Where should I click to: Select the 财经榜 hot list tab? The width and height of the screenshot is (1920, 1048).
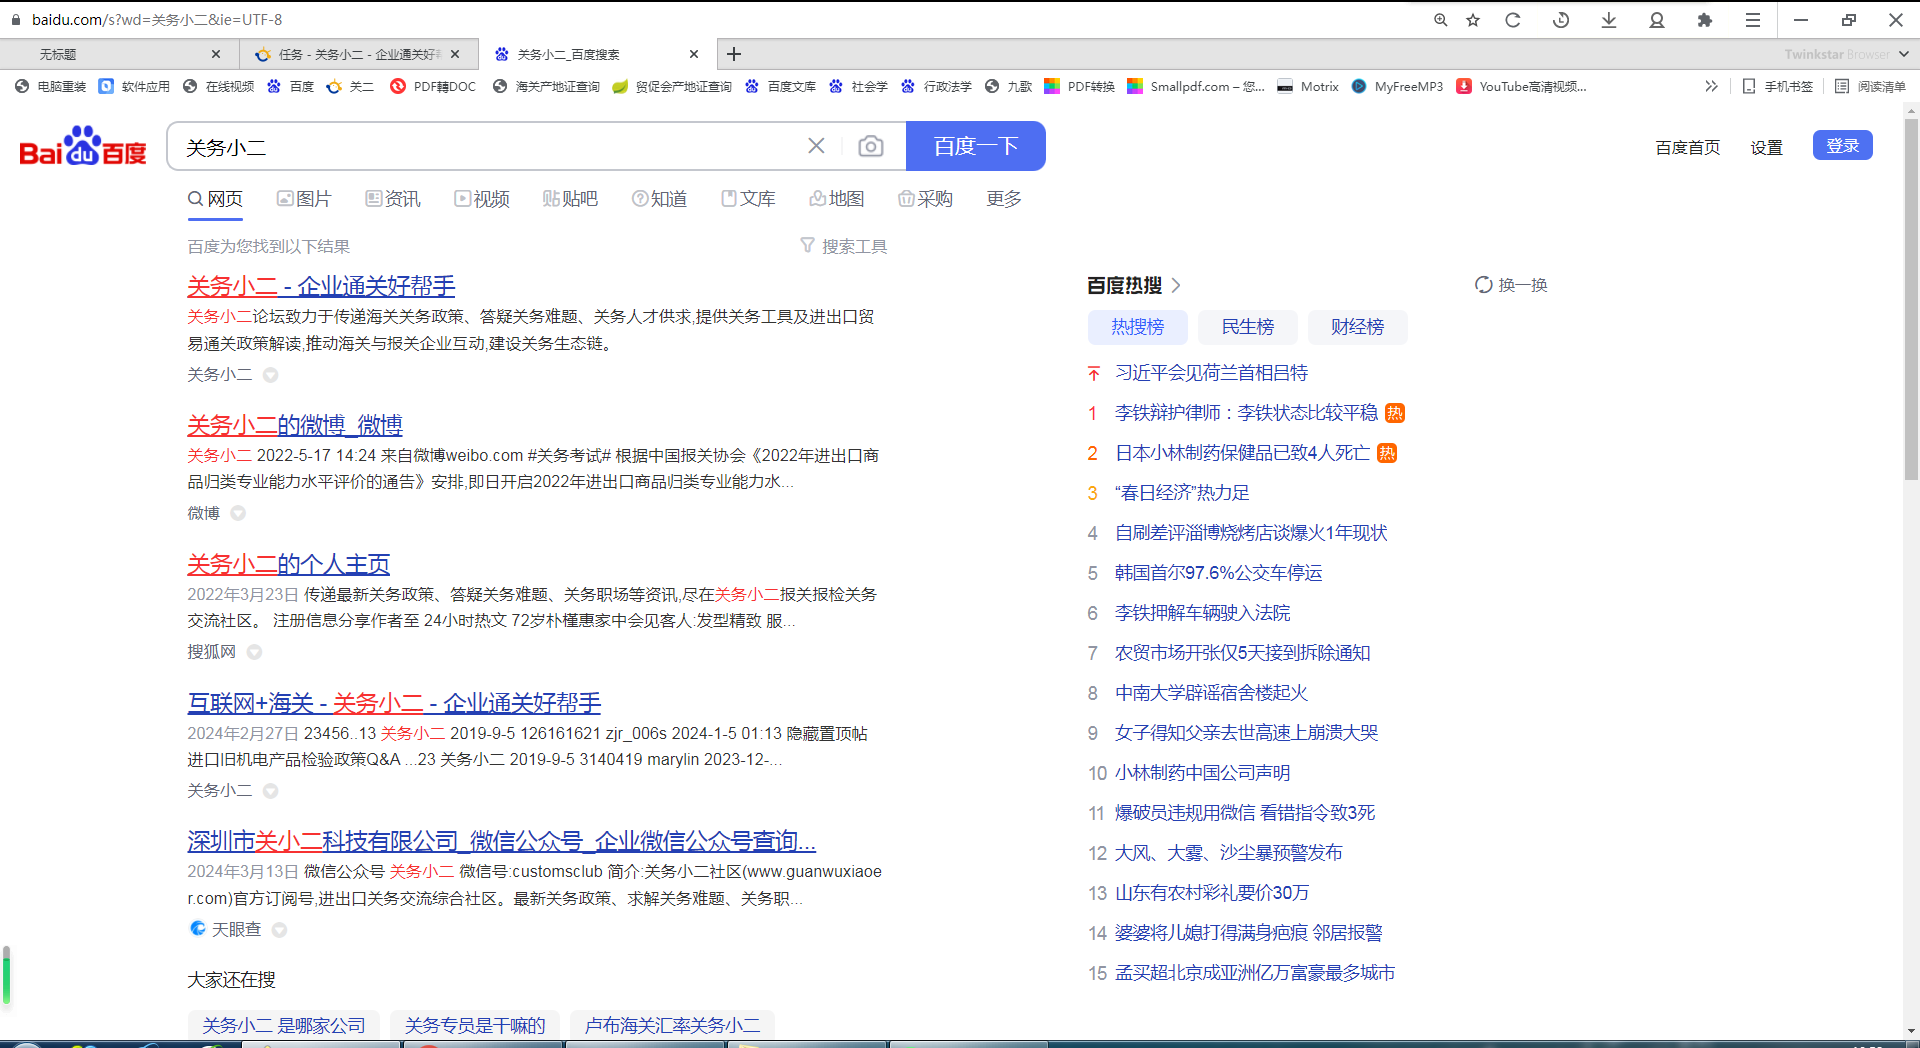(1358, 327)
